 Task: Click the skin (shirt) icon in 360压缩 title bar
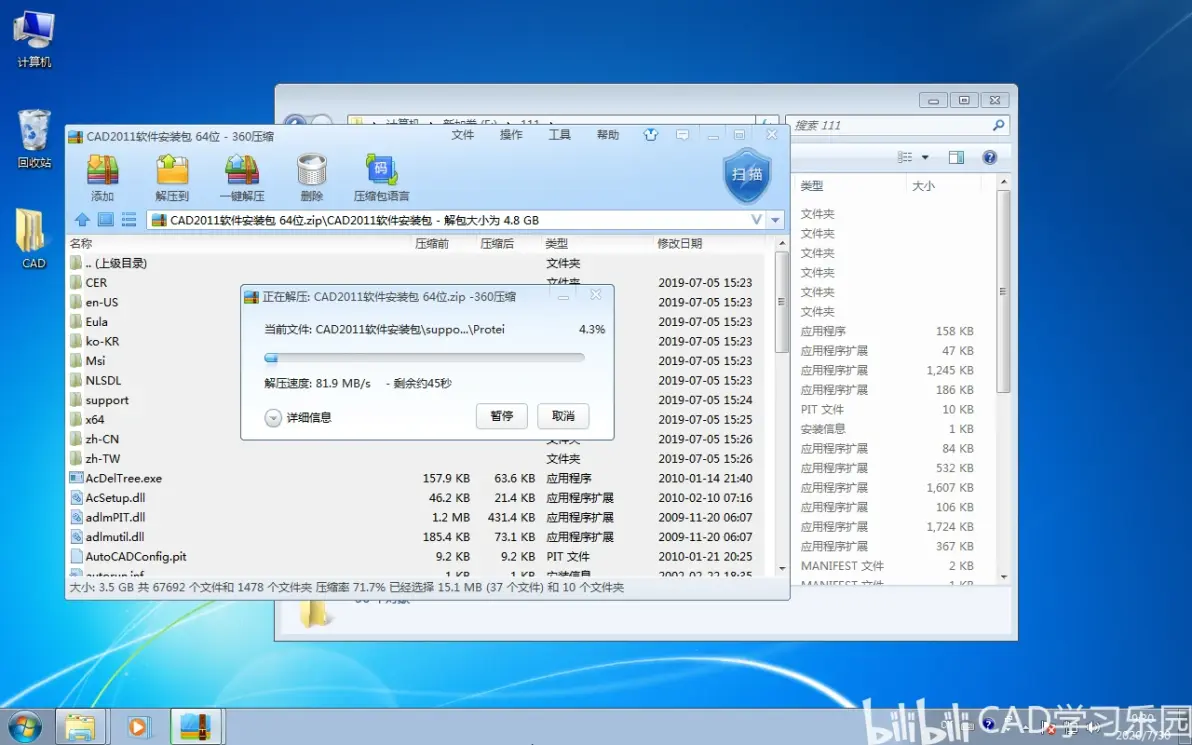[651, 135]
